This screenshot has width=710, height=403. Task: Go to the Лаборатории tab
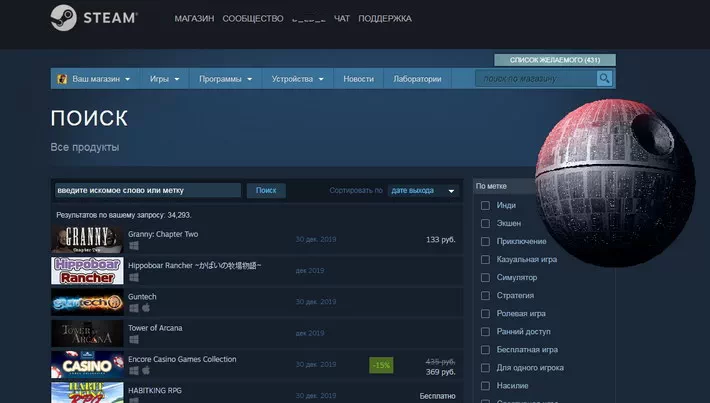point(417,79)
